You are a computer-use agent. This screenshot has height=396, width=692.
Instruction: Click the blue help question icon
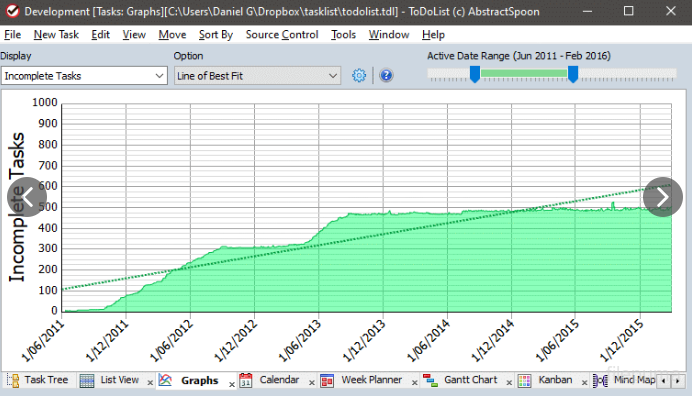[386, 75]
